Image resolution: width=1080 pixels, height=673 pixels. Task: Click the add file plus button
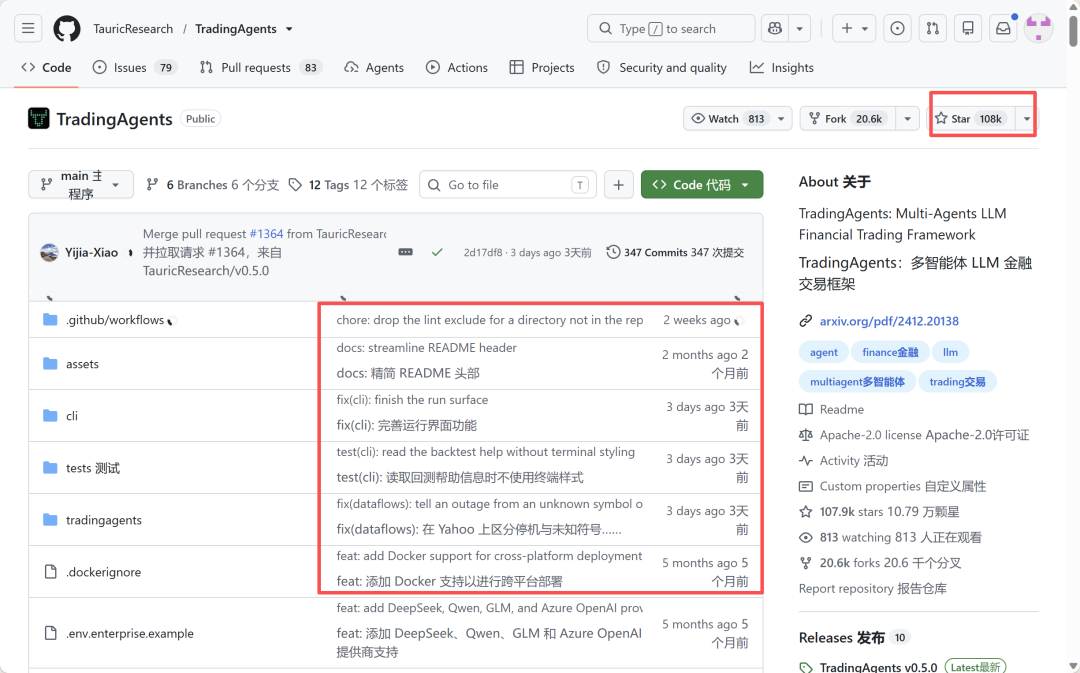pos(619,185)
